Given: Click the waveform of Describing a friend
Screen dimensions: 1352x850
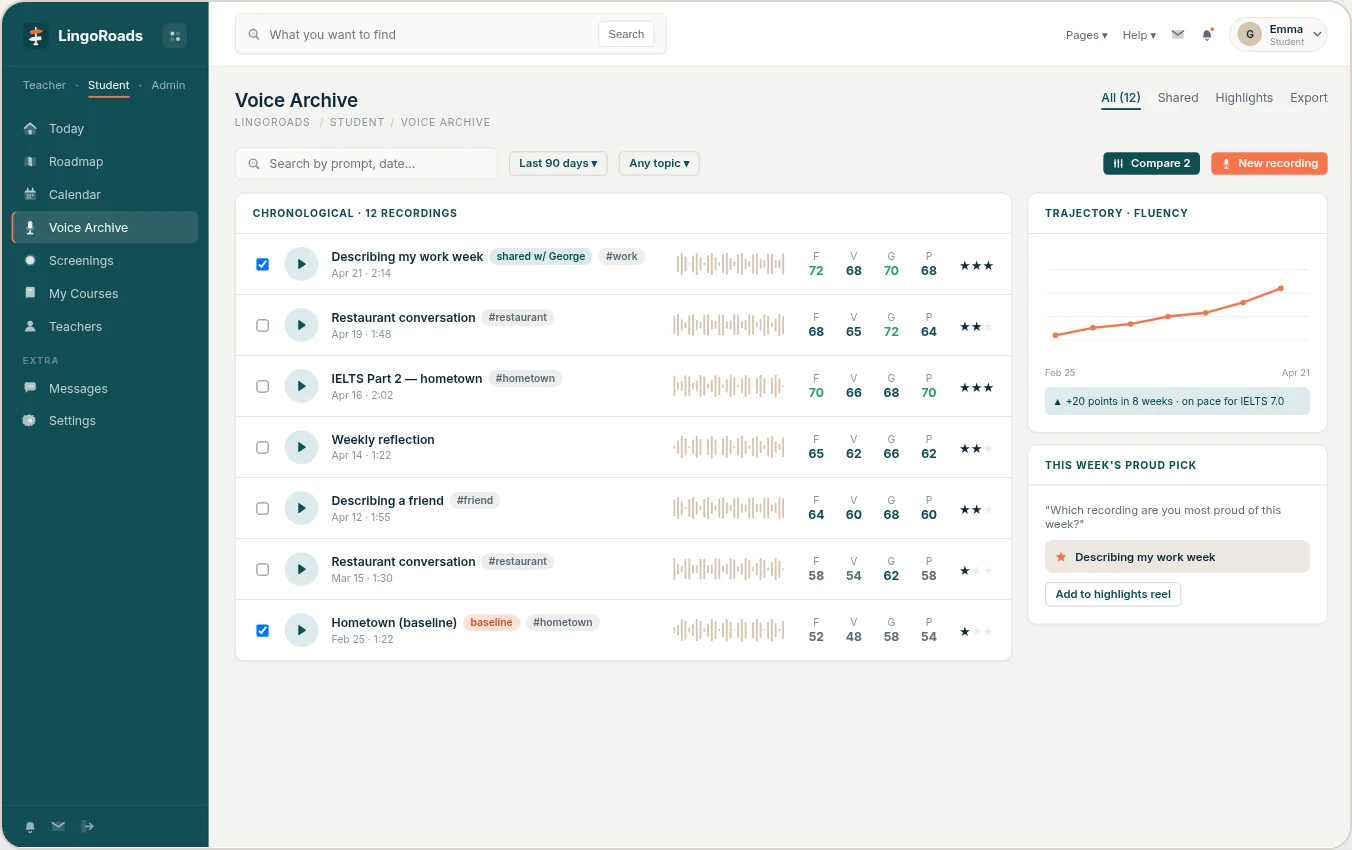Looking at the screenshot, I should click(x=729, y=508).
